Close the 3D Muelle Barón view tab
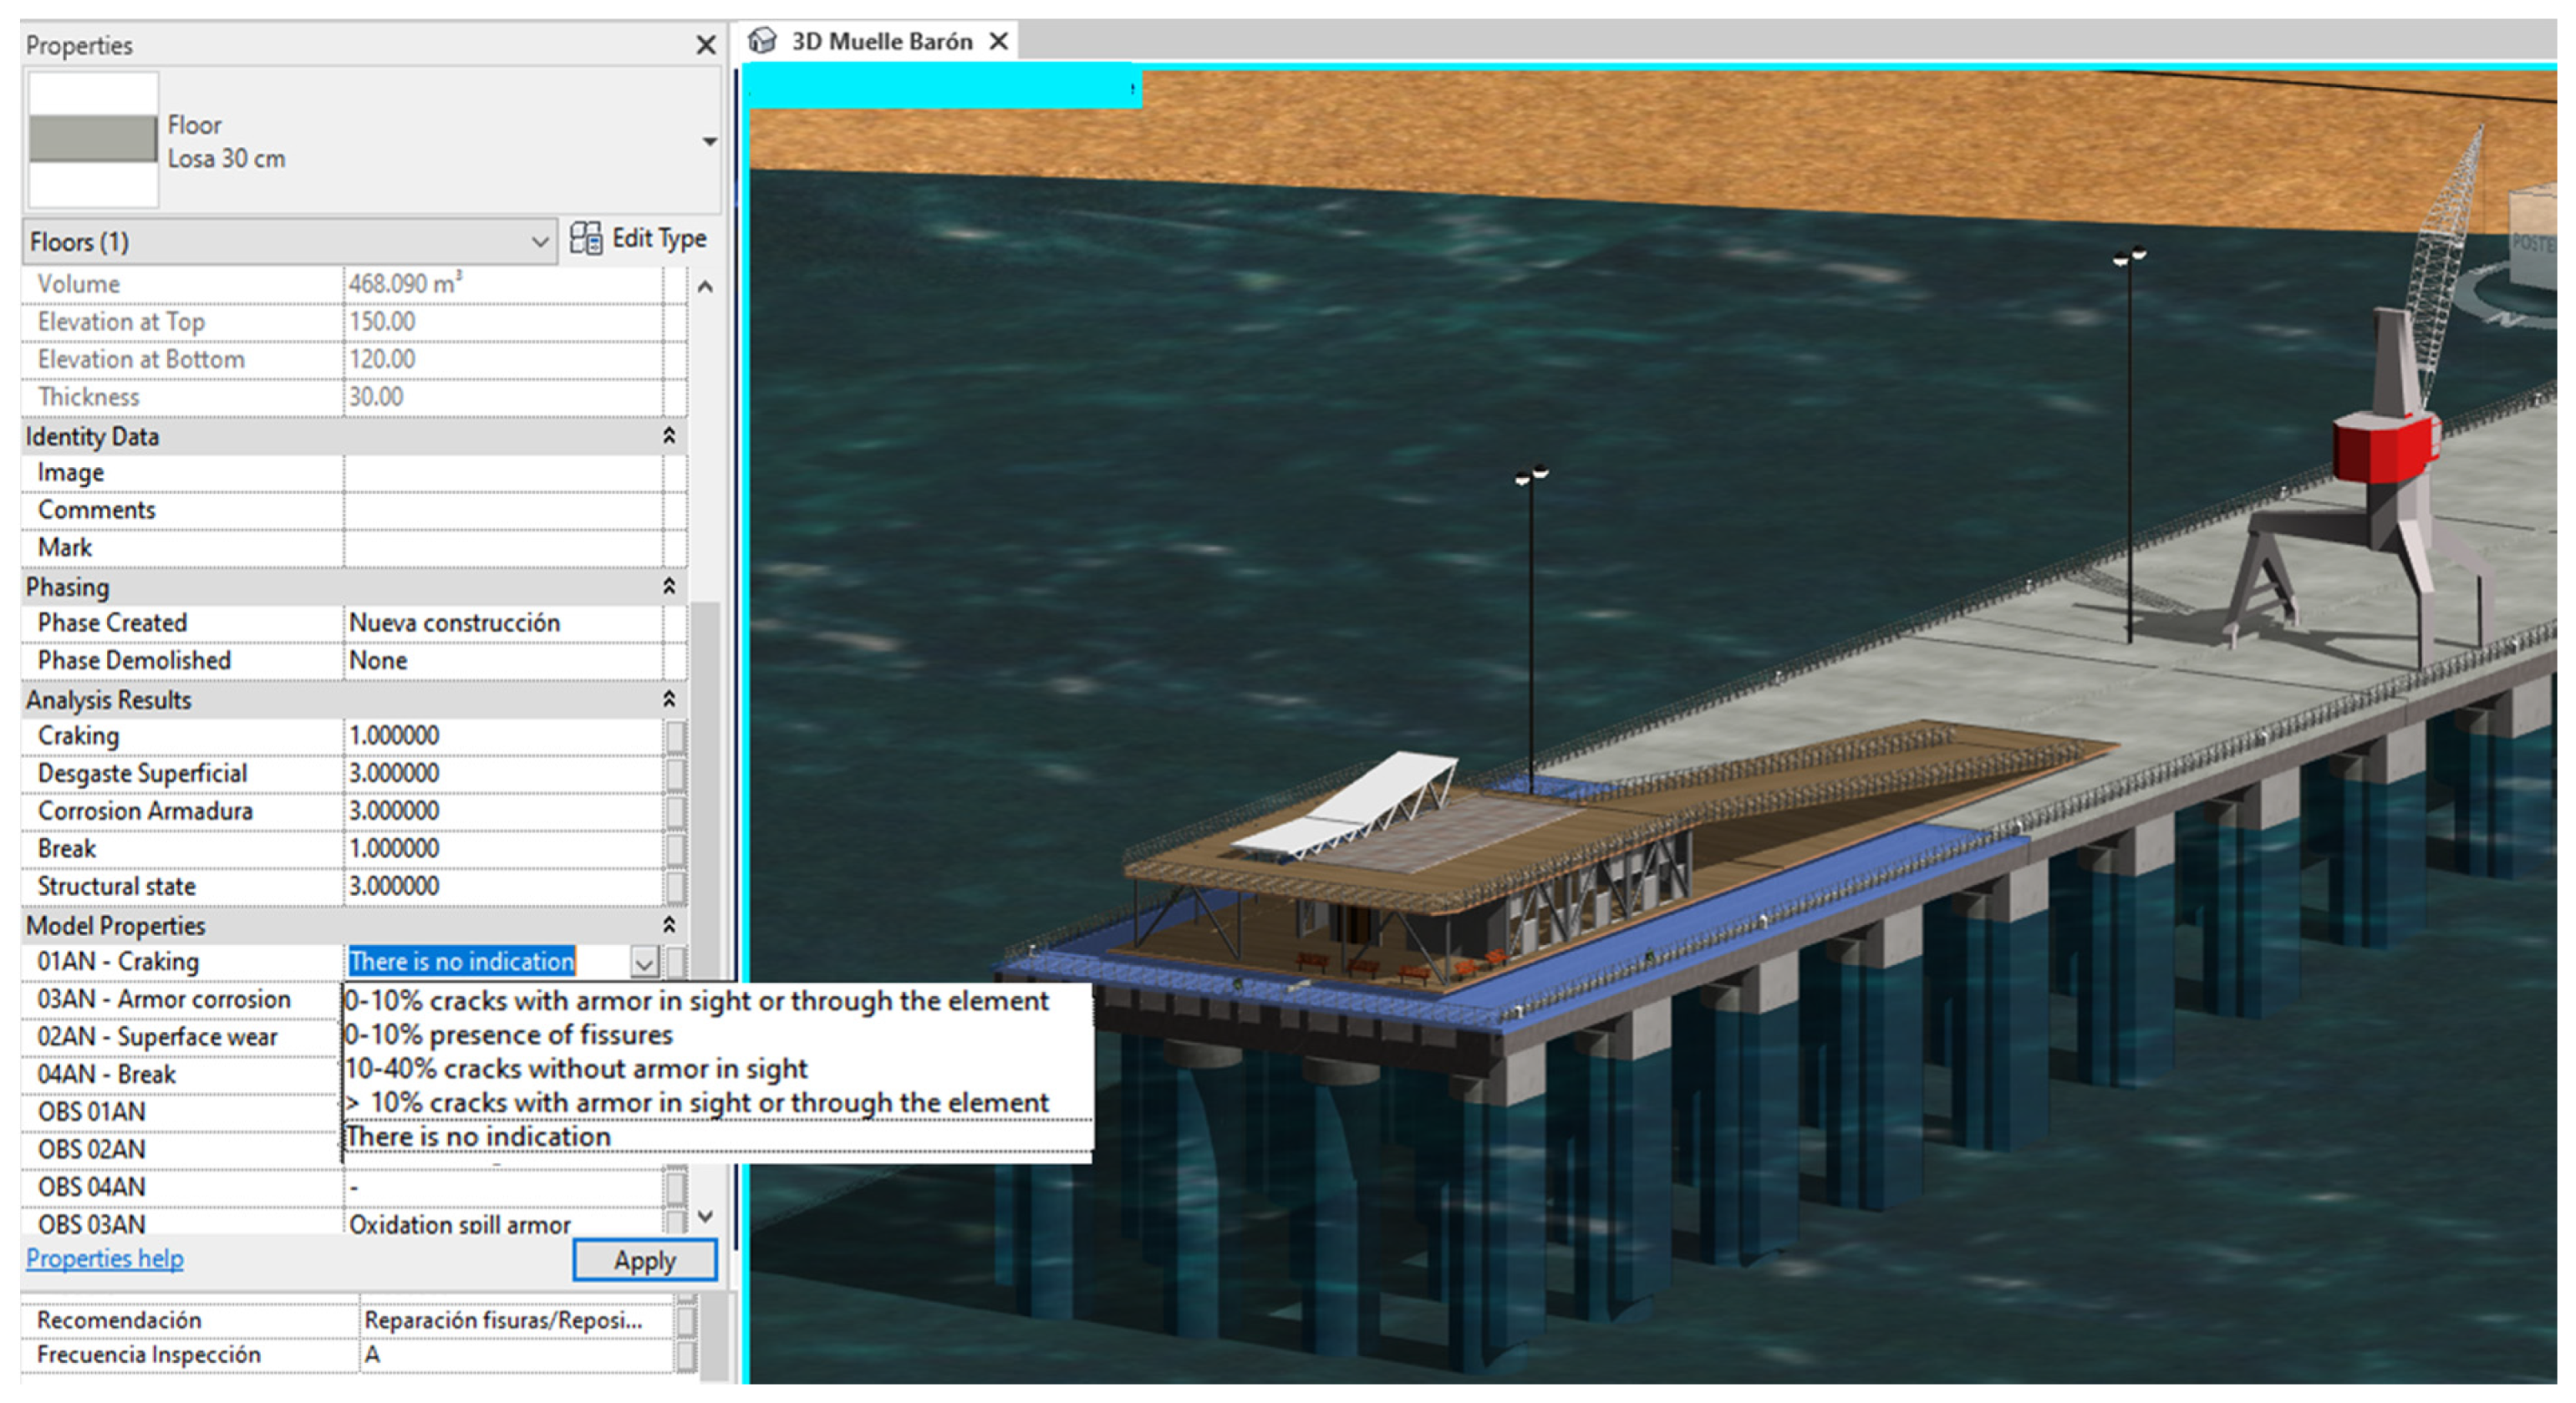Screen dimensions: 2576x1403 pyautogui.click(x=998, y=41)
